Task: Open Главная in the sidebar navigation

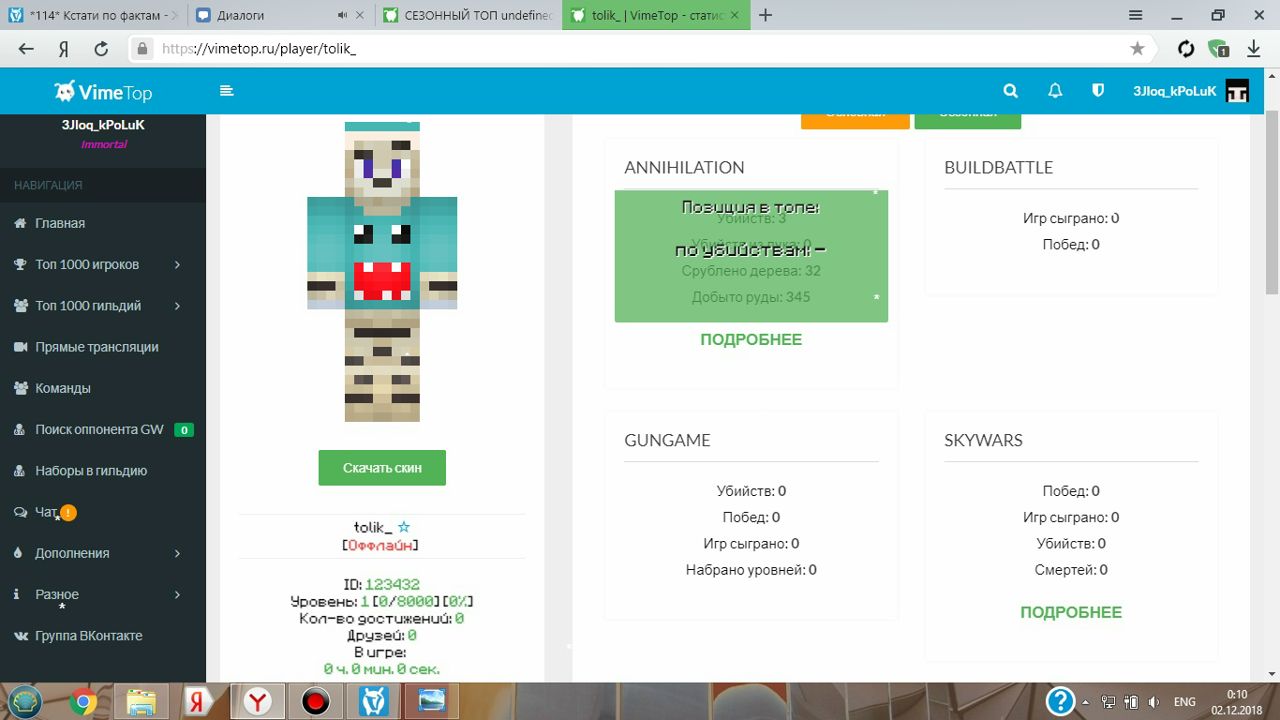Action: pyautogui.click(x=60, y=224)
